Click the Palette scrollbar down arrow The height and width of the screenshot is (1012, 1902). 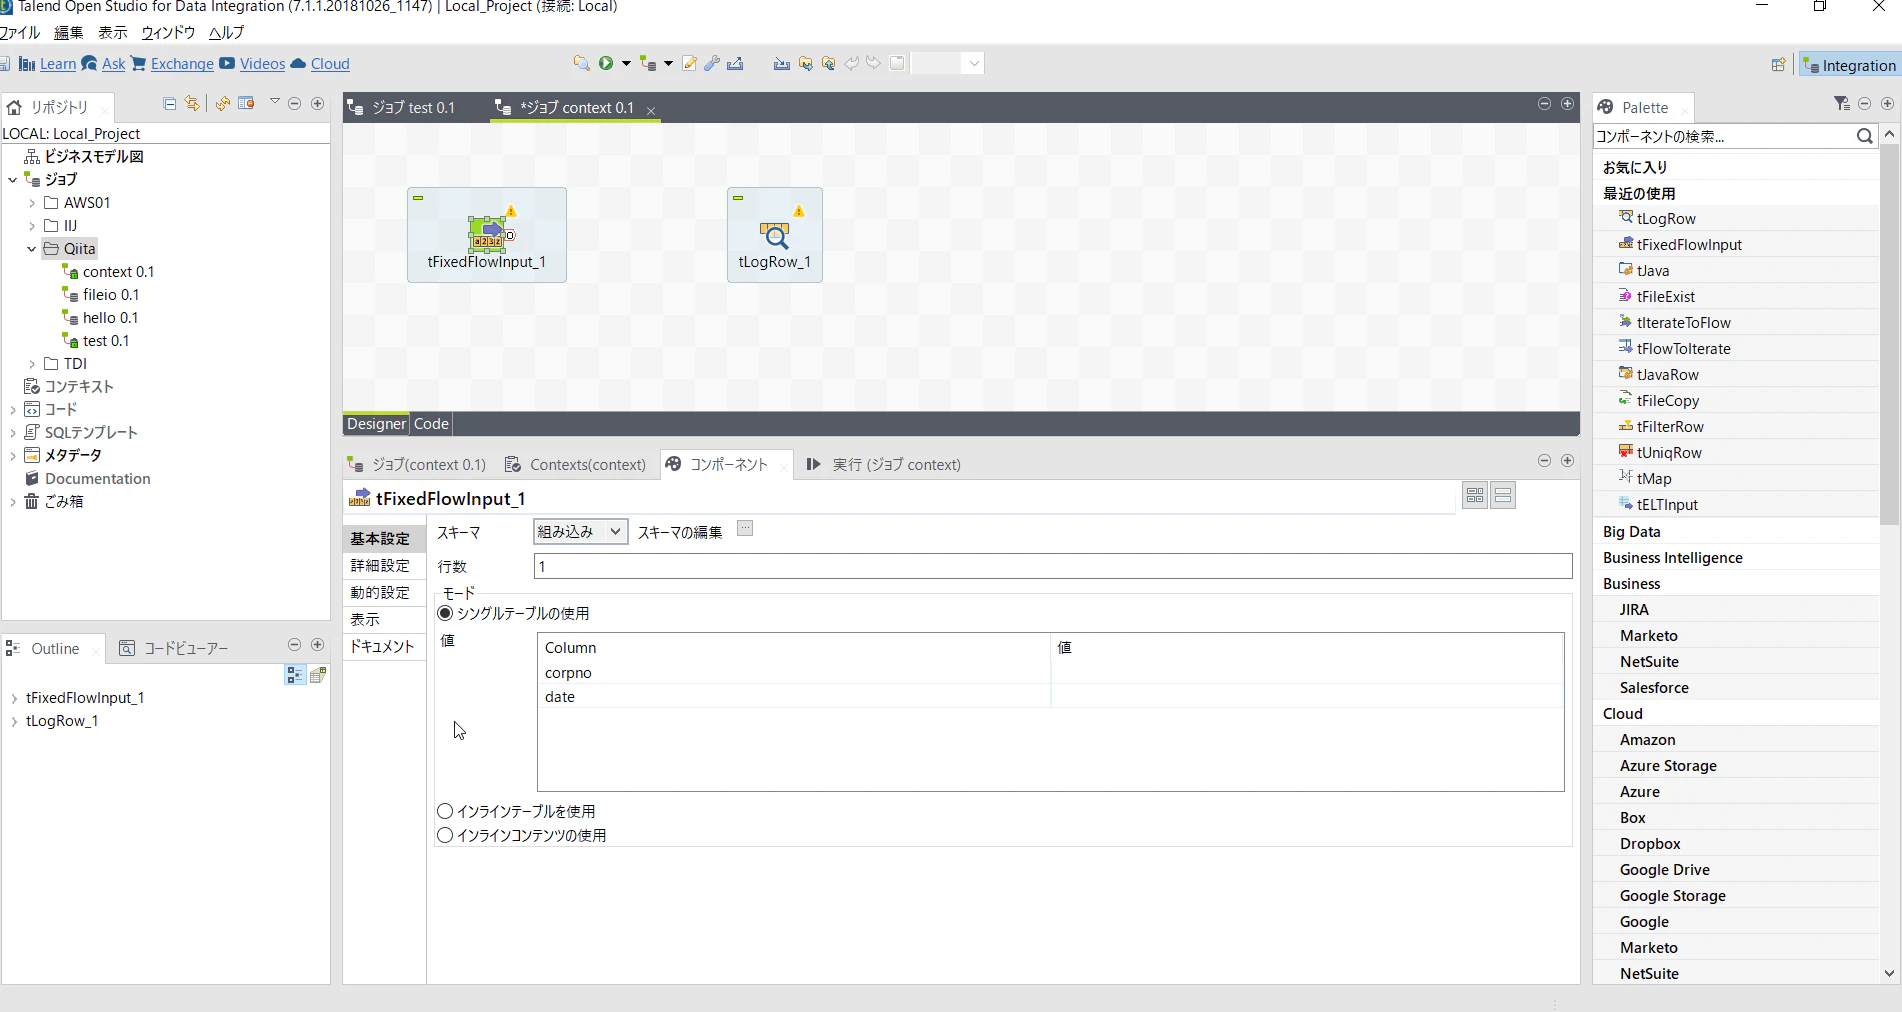pos(1889,973)
